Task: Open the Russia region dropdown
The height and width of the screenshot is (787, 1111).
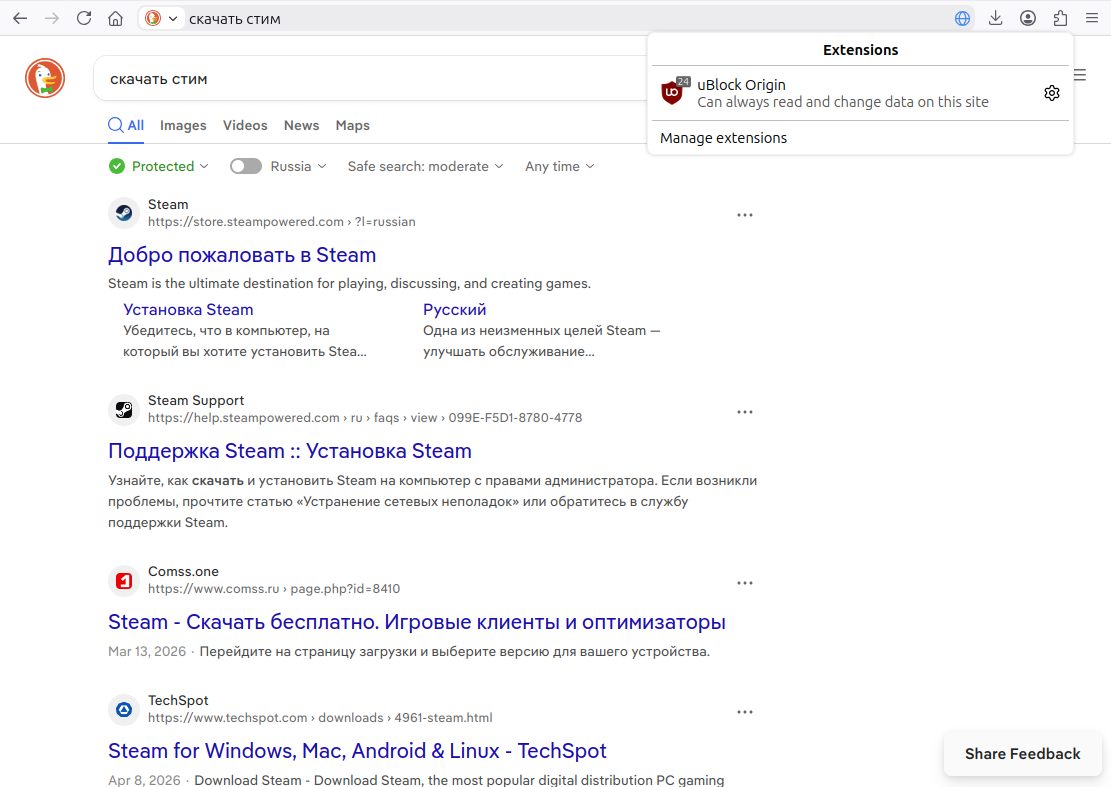Action: click(x=298, y=166)
